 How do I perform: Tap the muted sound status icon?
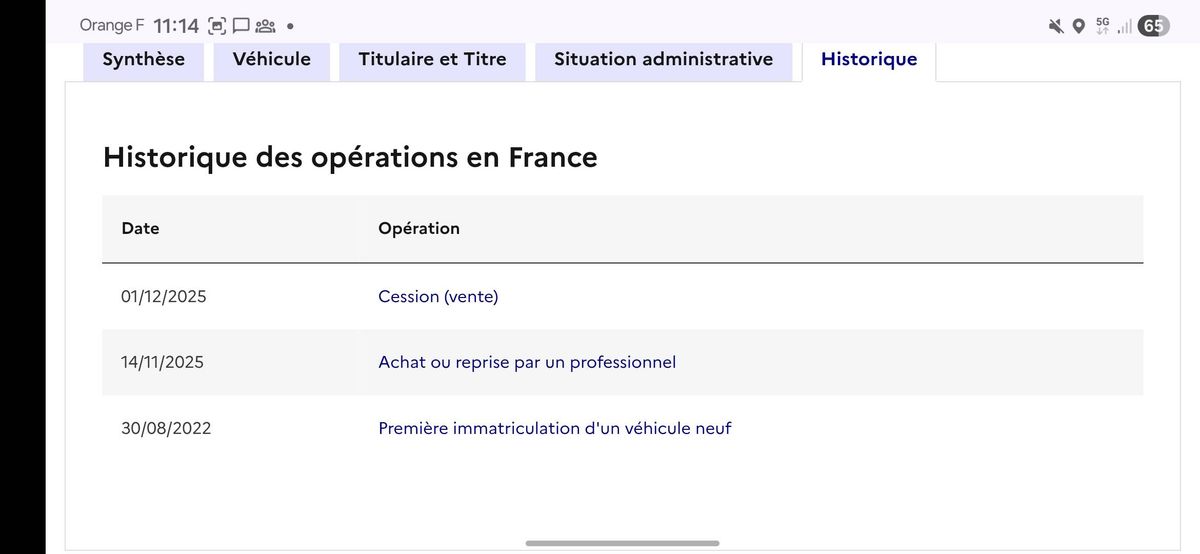[x=1056, y=26]
